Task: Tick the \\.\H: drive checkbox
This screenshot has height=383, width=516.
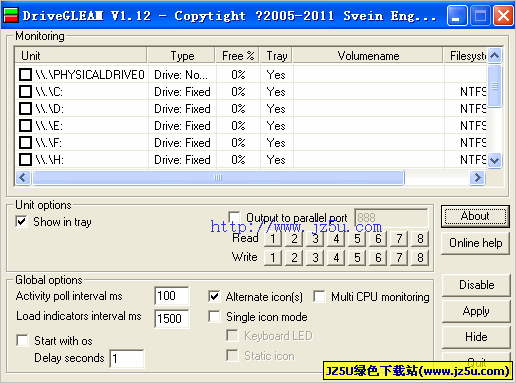Action: (x=25, y=159)
